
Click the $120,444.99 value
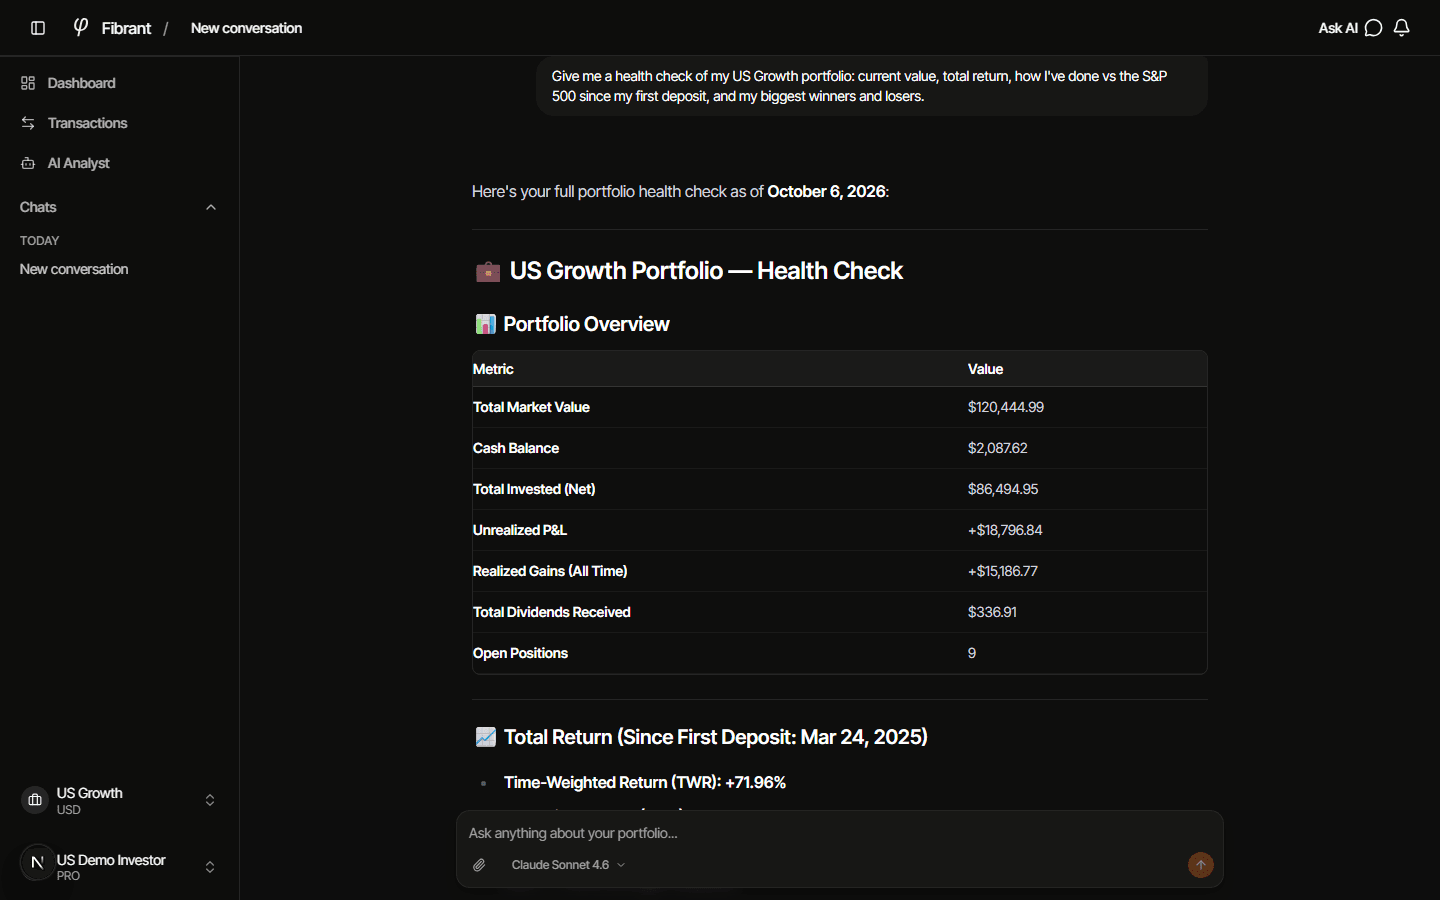click(1006, 407)
